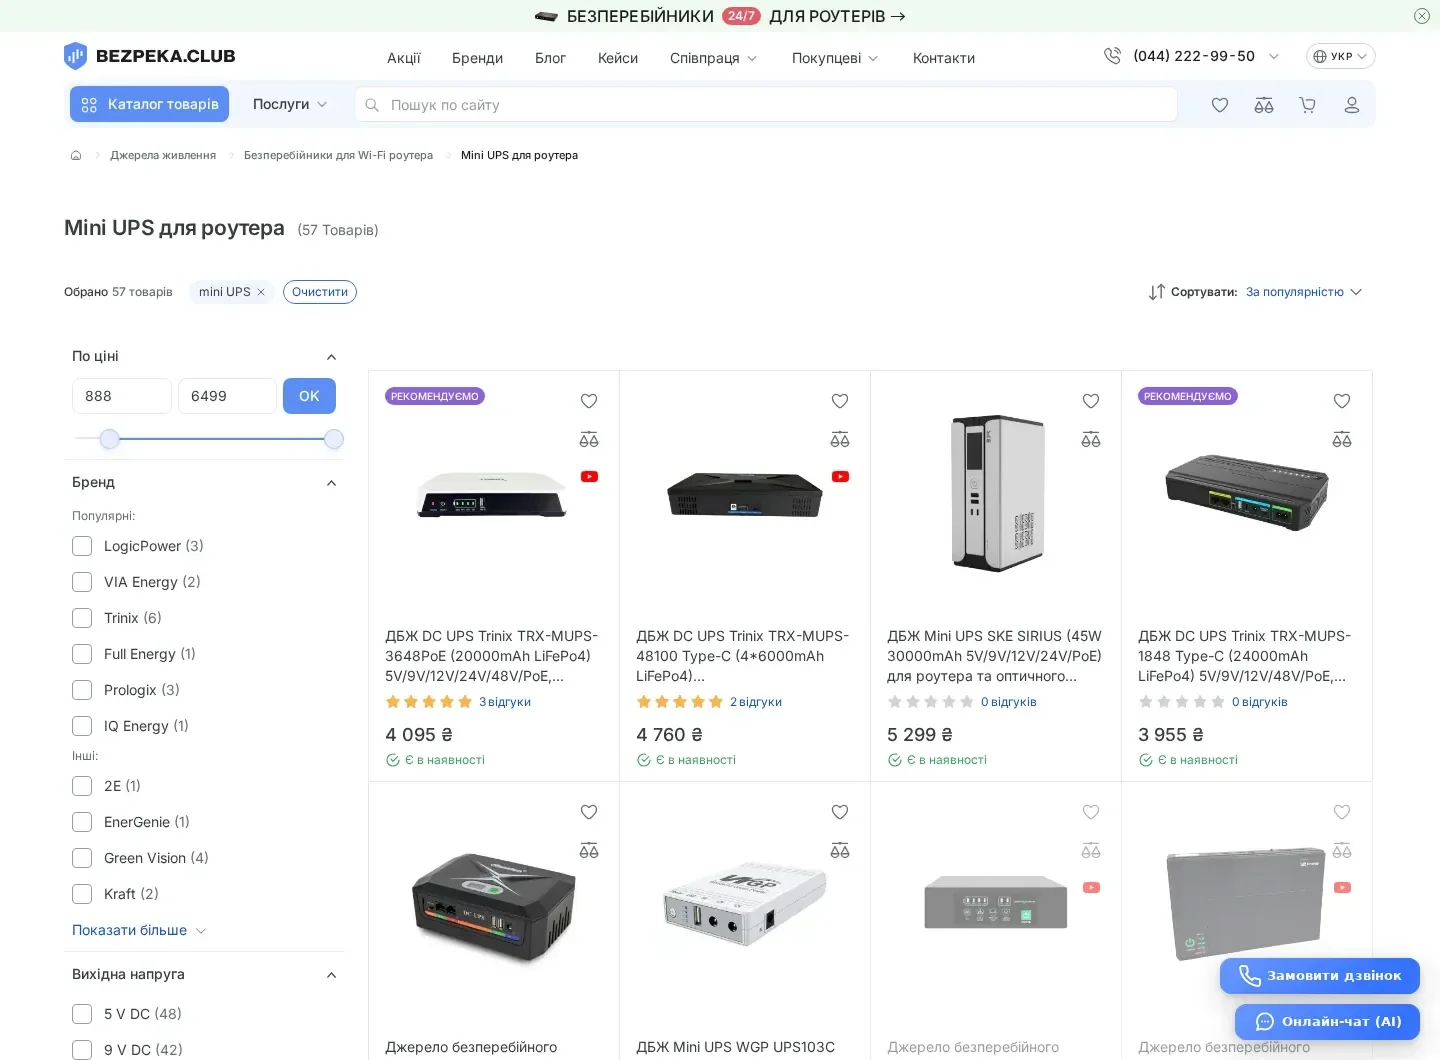Open the Співпраця menu
1440x1060 pixels.
(x=714, y=58)
